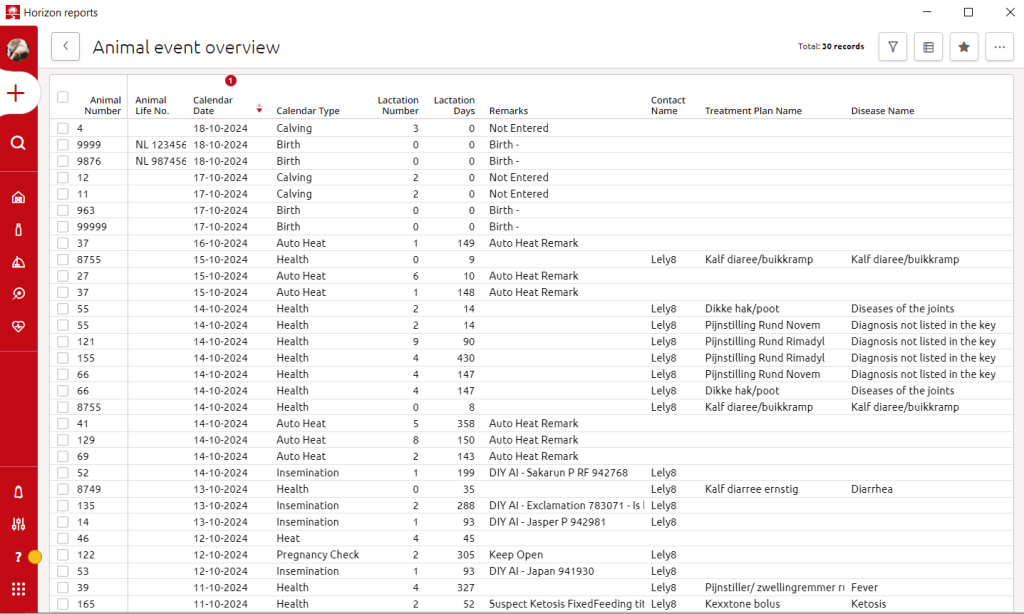
Task: Select checkbox for animal 121
Action: [63, 342]
